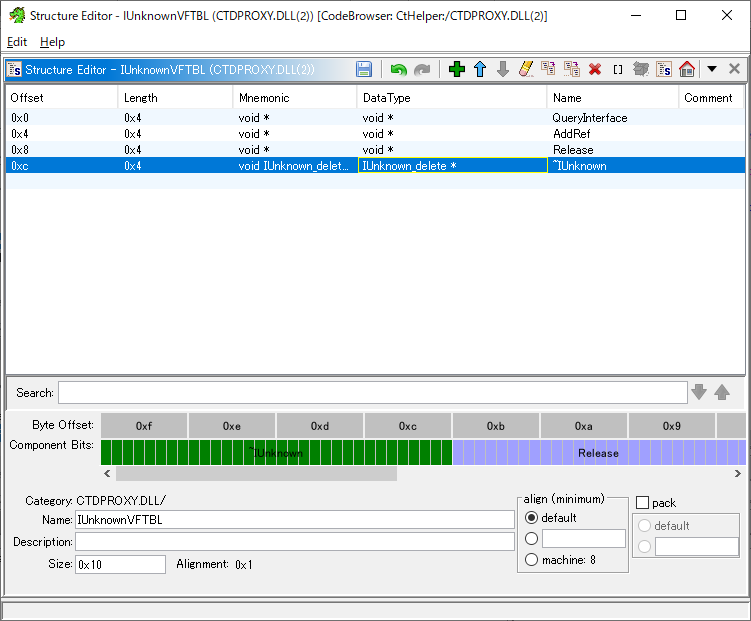Image resolution: width=751 pixels, height=621 pixels.
Task: Move the selected component up with the blue arrow
Action: (479, 69)
